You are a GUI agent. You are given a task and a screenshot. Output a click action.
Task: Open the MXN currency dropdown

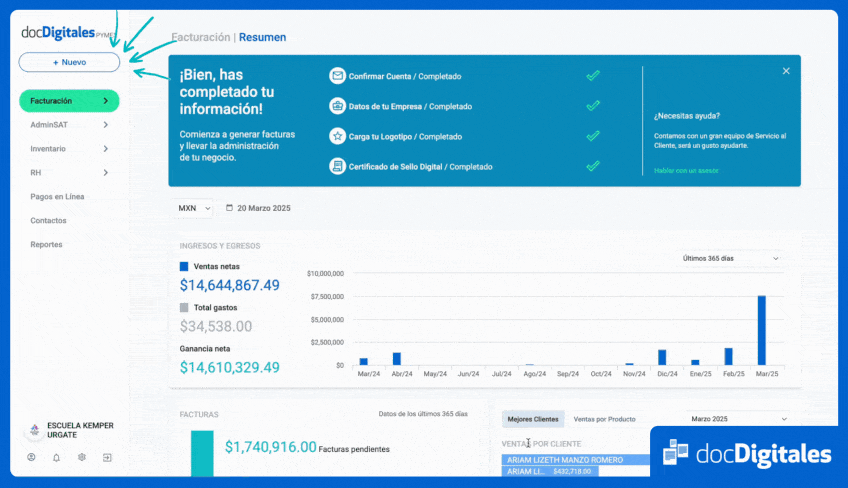pos(194,208)
